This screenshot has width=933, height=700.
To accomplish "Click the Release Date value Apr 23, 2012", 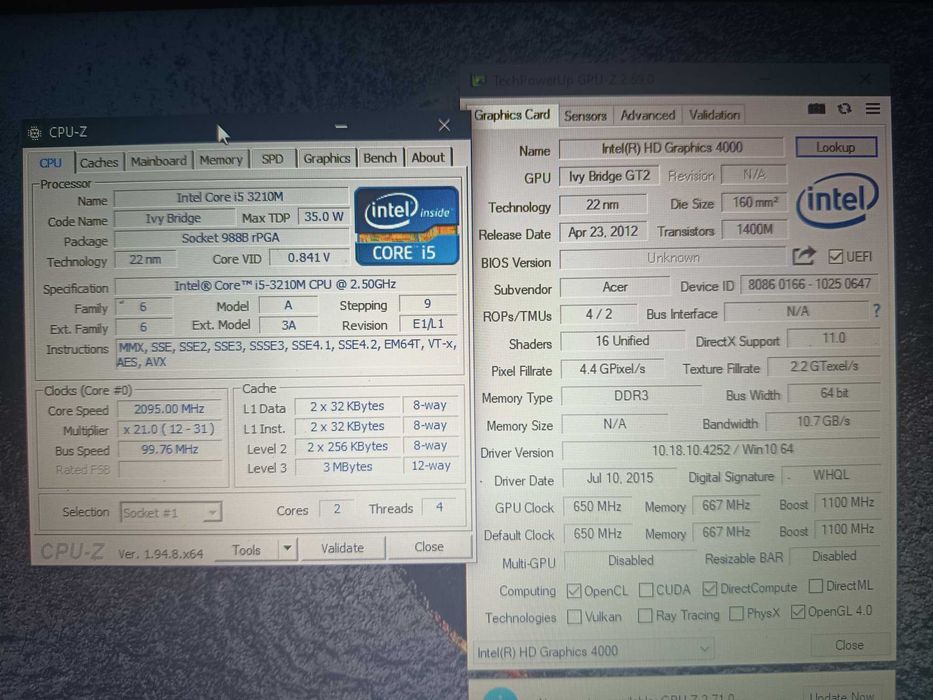I will point(603,232).
